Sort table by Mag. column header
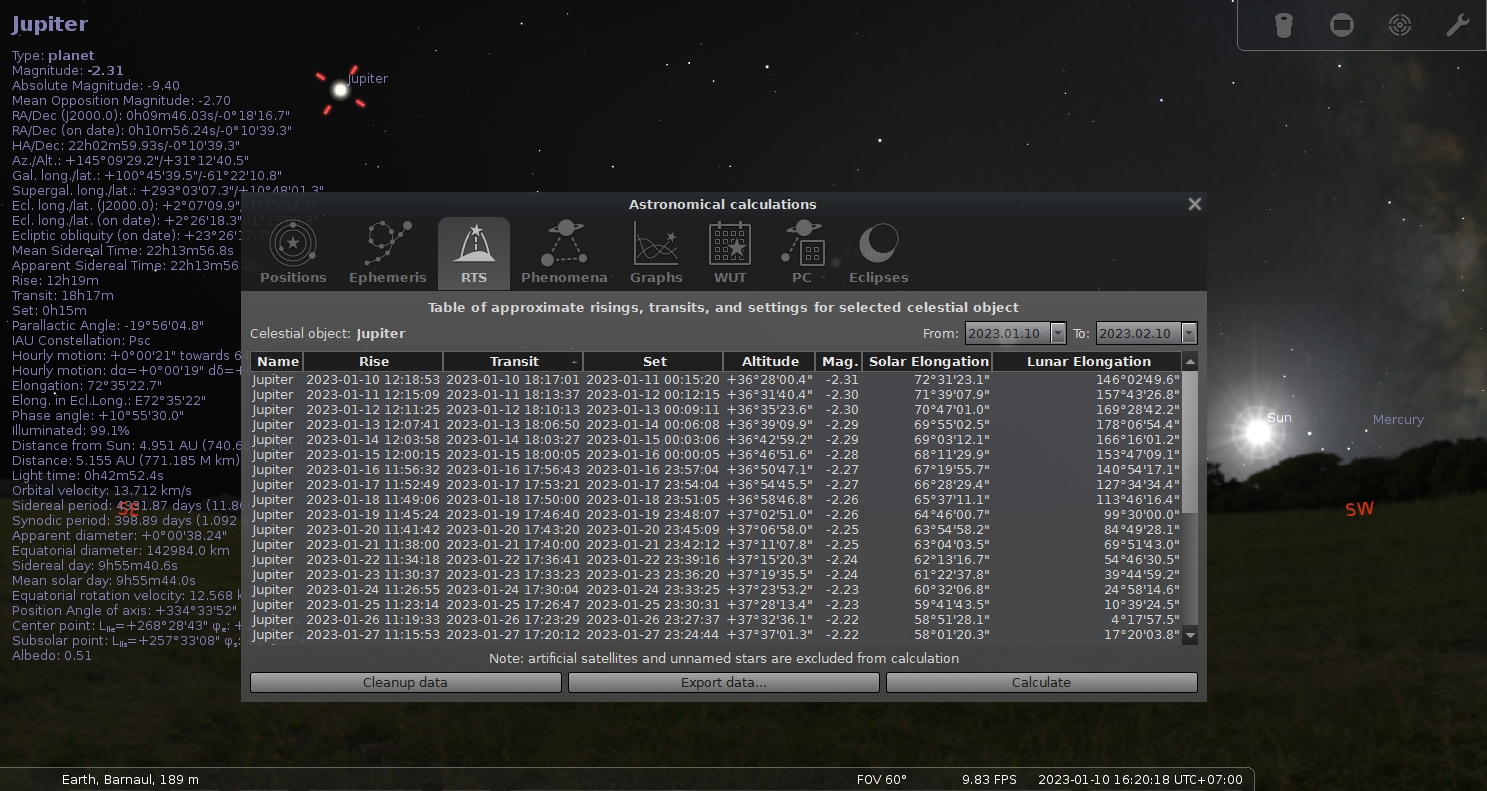1487x791 pixels. pyautogui.click(x=839, y=361)
